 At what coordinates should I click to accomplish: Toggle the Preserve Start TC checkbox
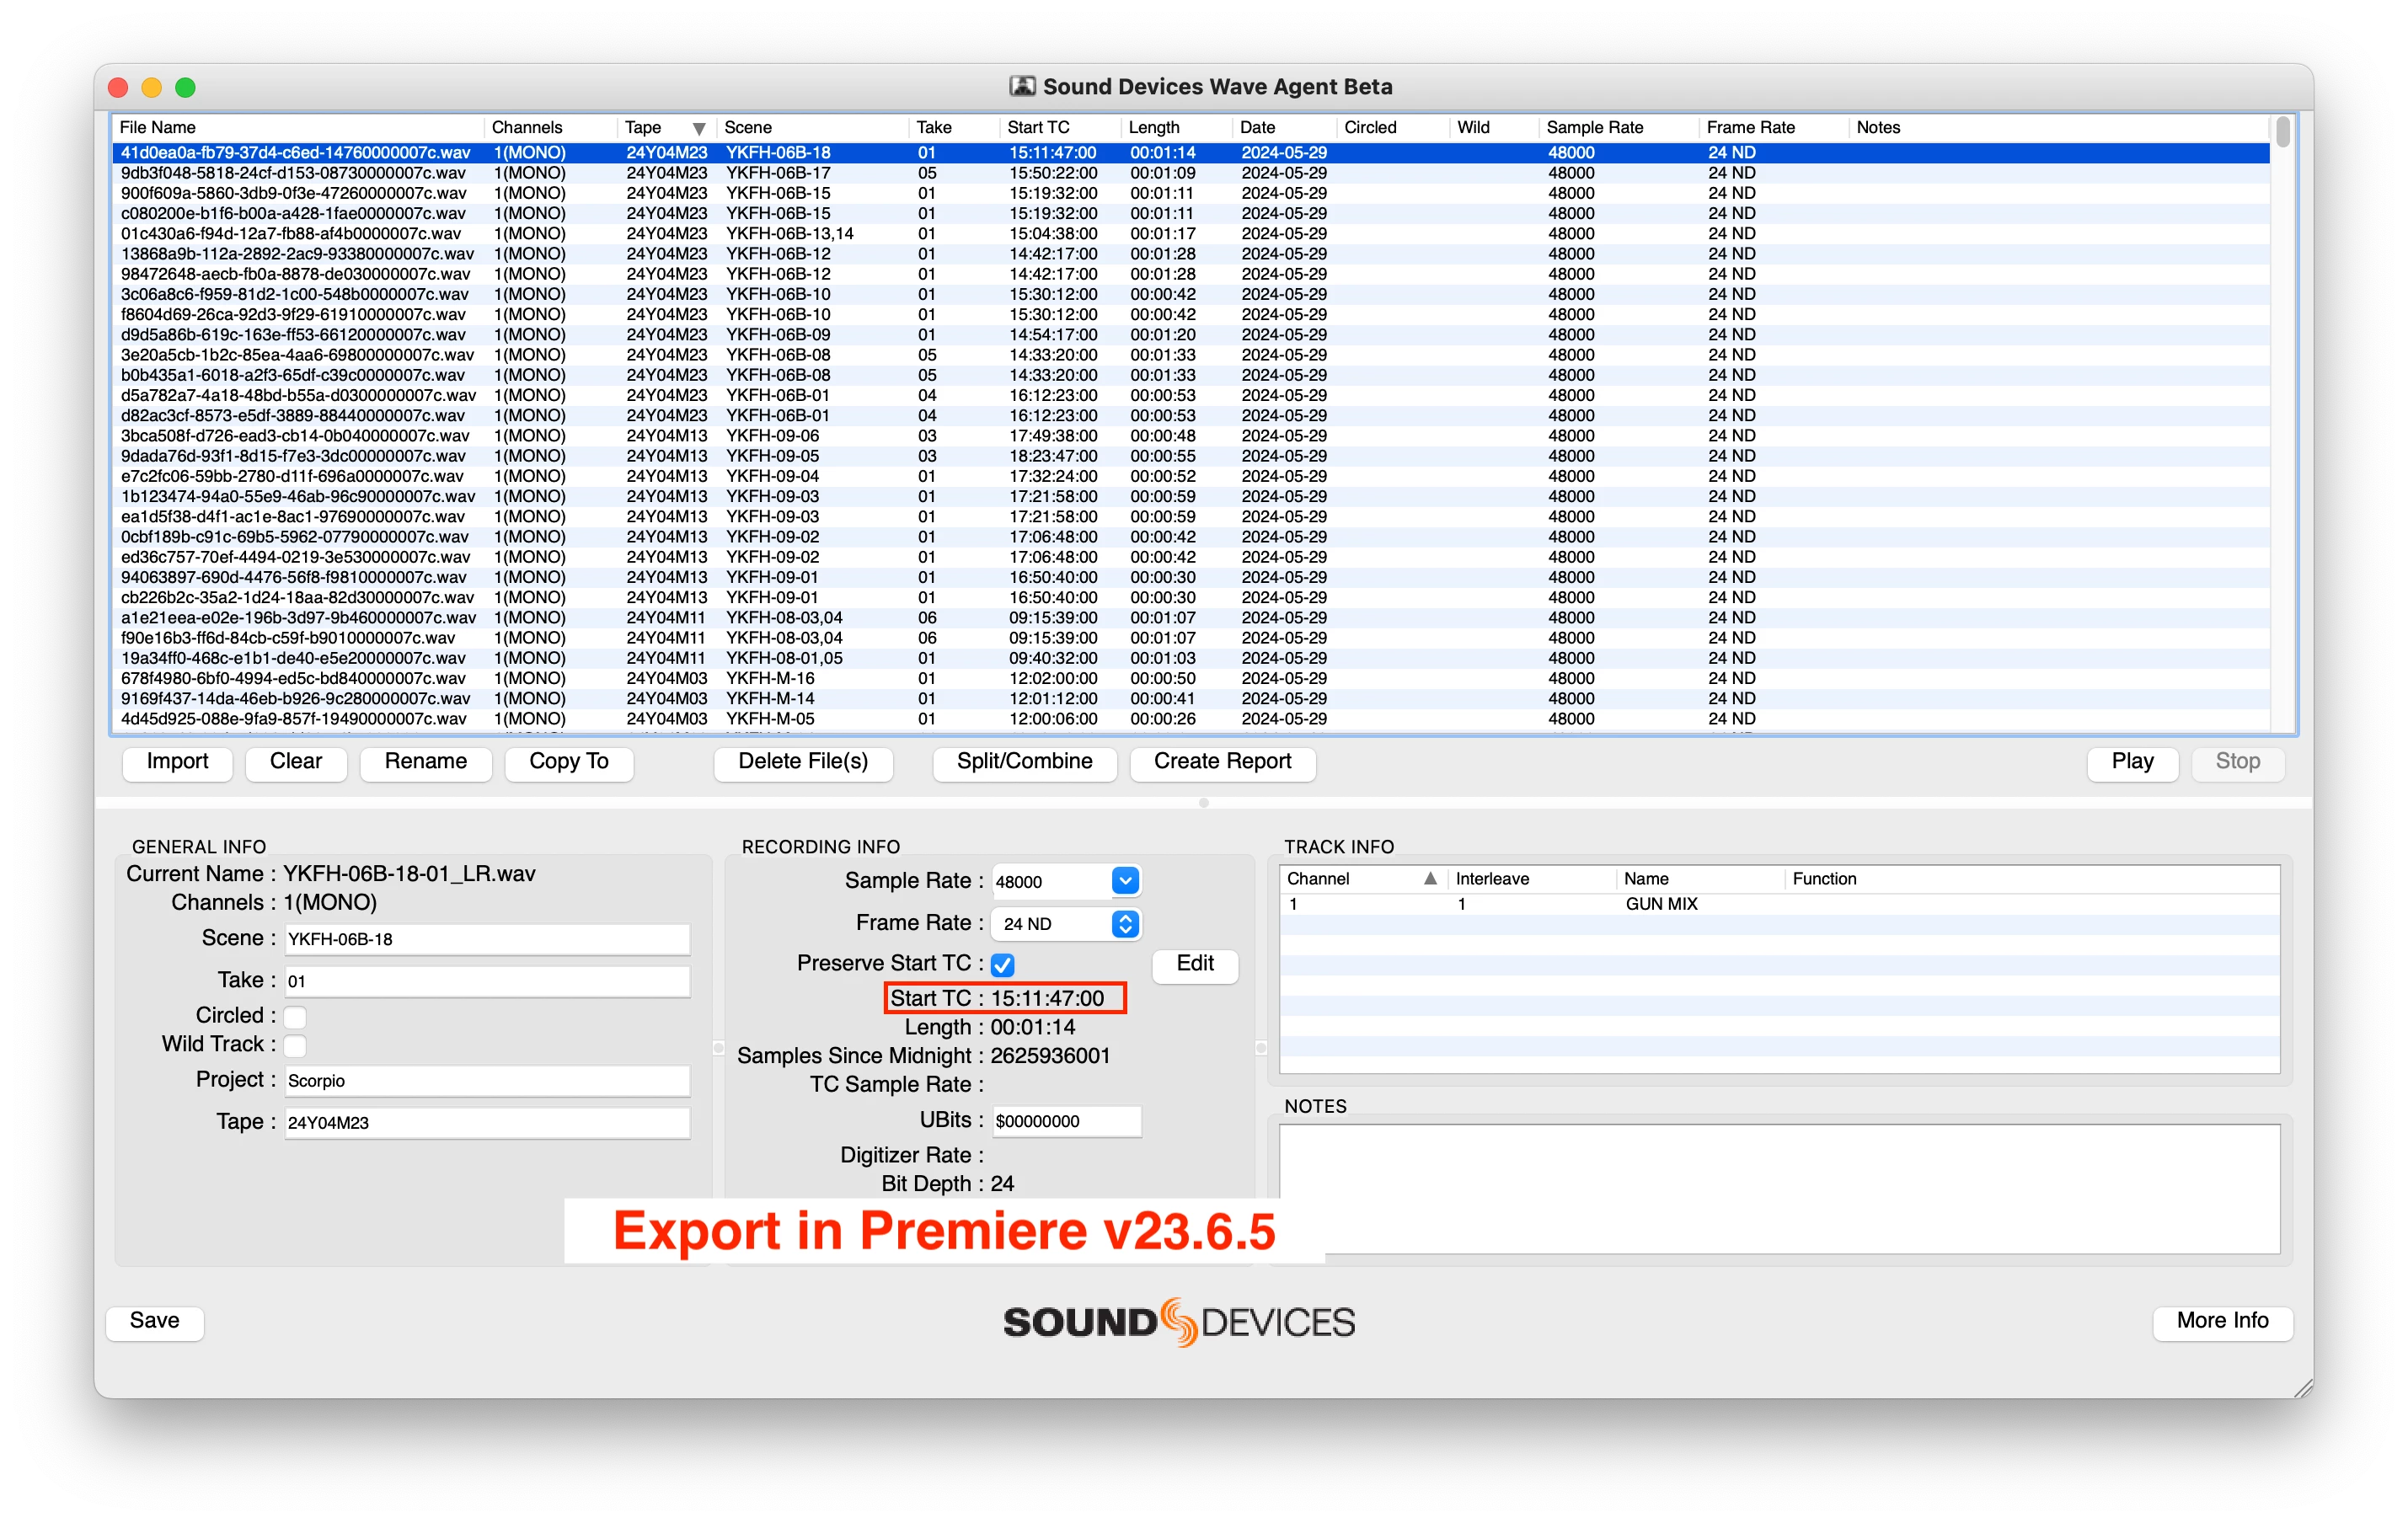pos(1003,965)
